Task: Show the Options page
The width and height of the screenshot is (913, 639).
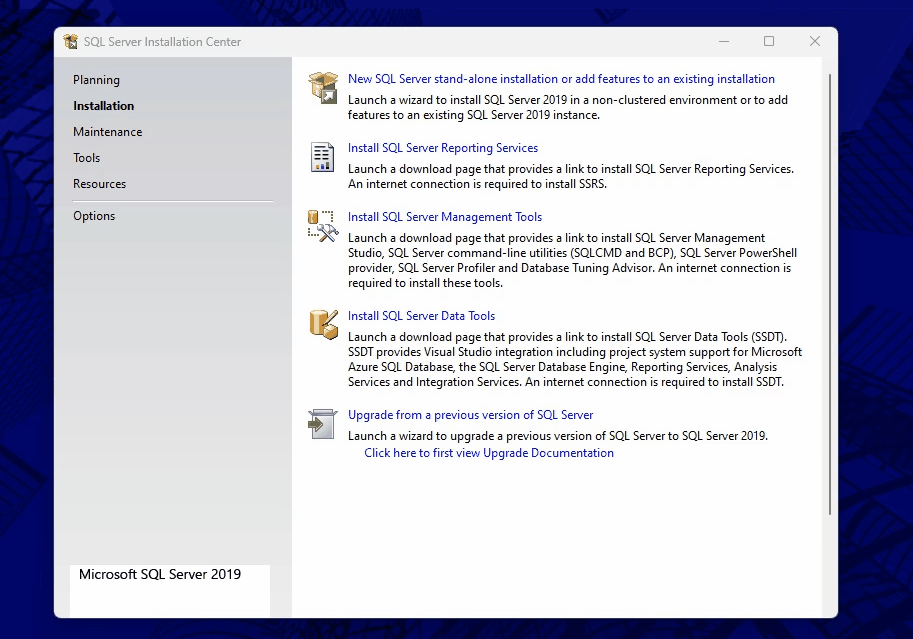Action: (94, 216)
